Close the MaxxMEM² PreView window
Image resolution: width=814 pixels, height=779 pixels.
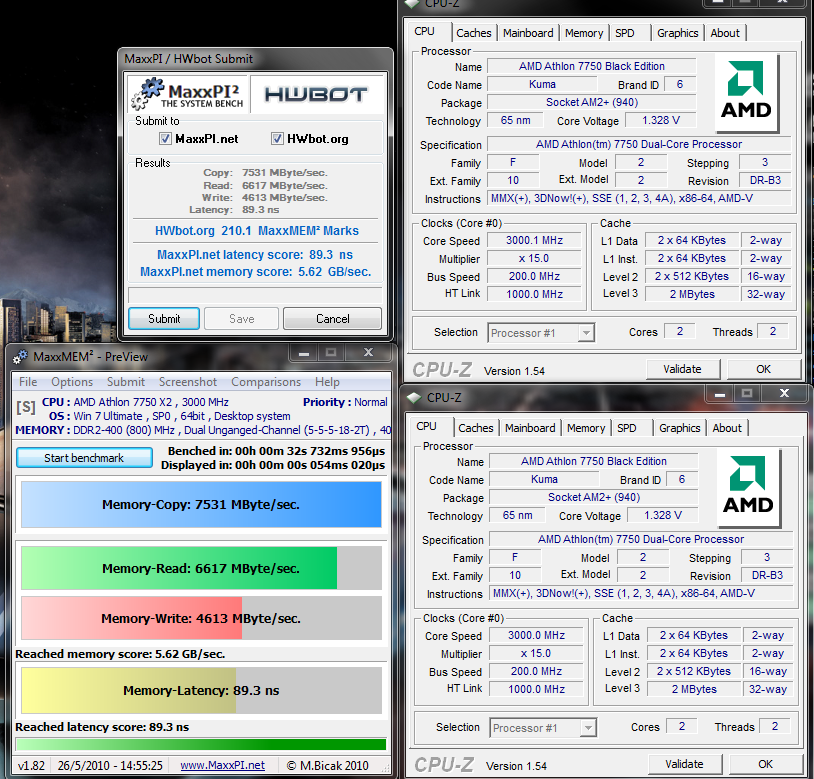(369, 352)
